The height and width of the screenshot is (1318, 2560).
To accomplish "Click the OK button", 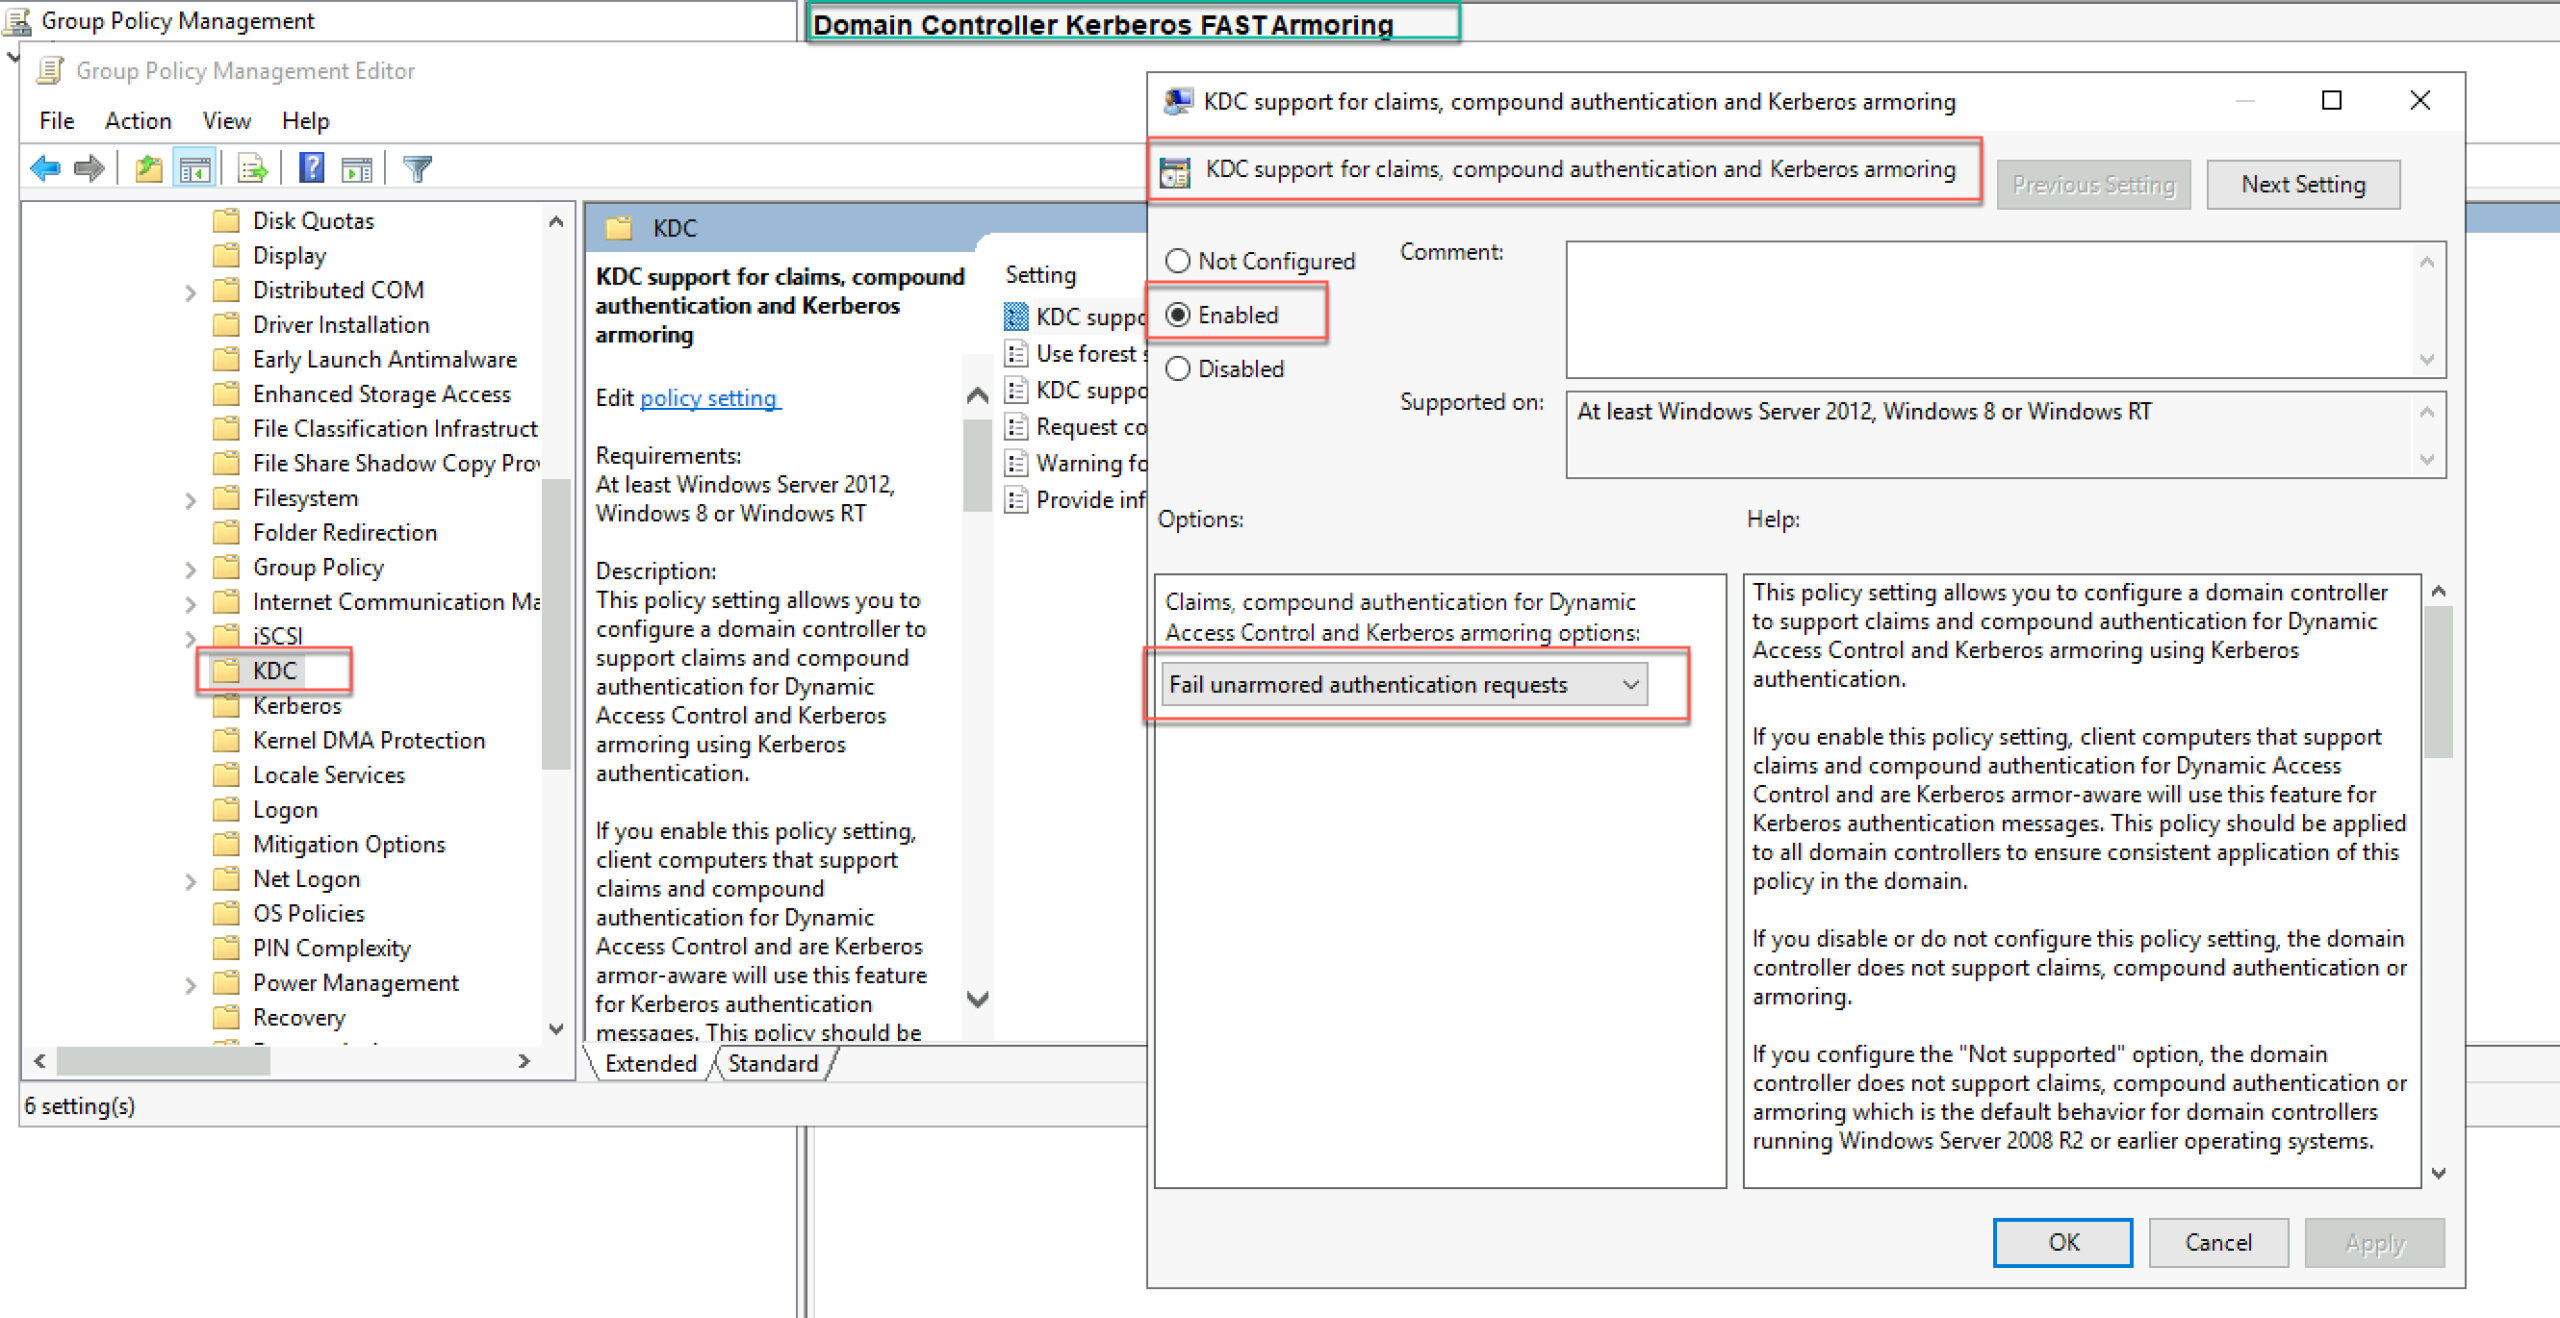I will 2063,1242.
